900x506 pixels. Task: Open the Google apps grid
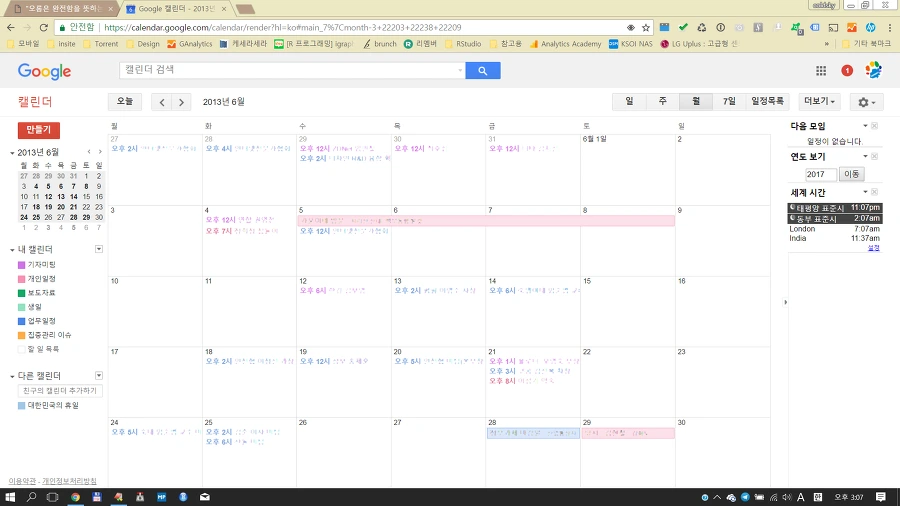point(821,71)
